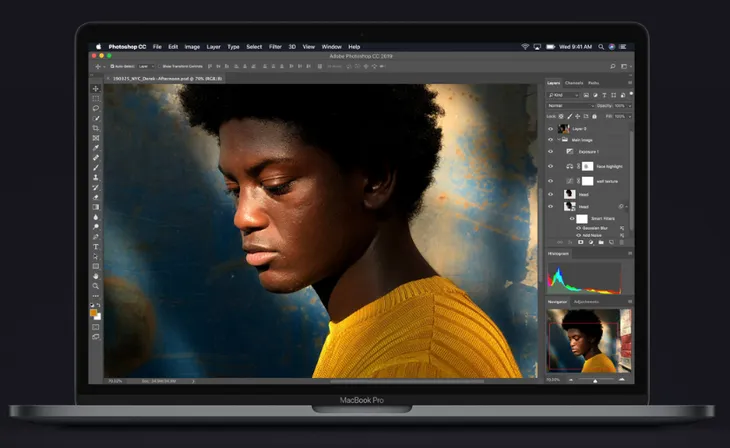730x448 pixels.
Task: Toggle visibility of Gaussian Blur filter
Action: (x=579, y=228)
